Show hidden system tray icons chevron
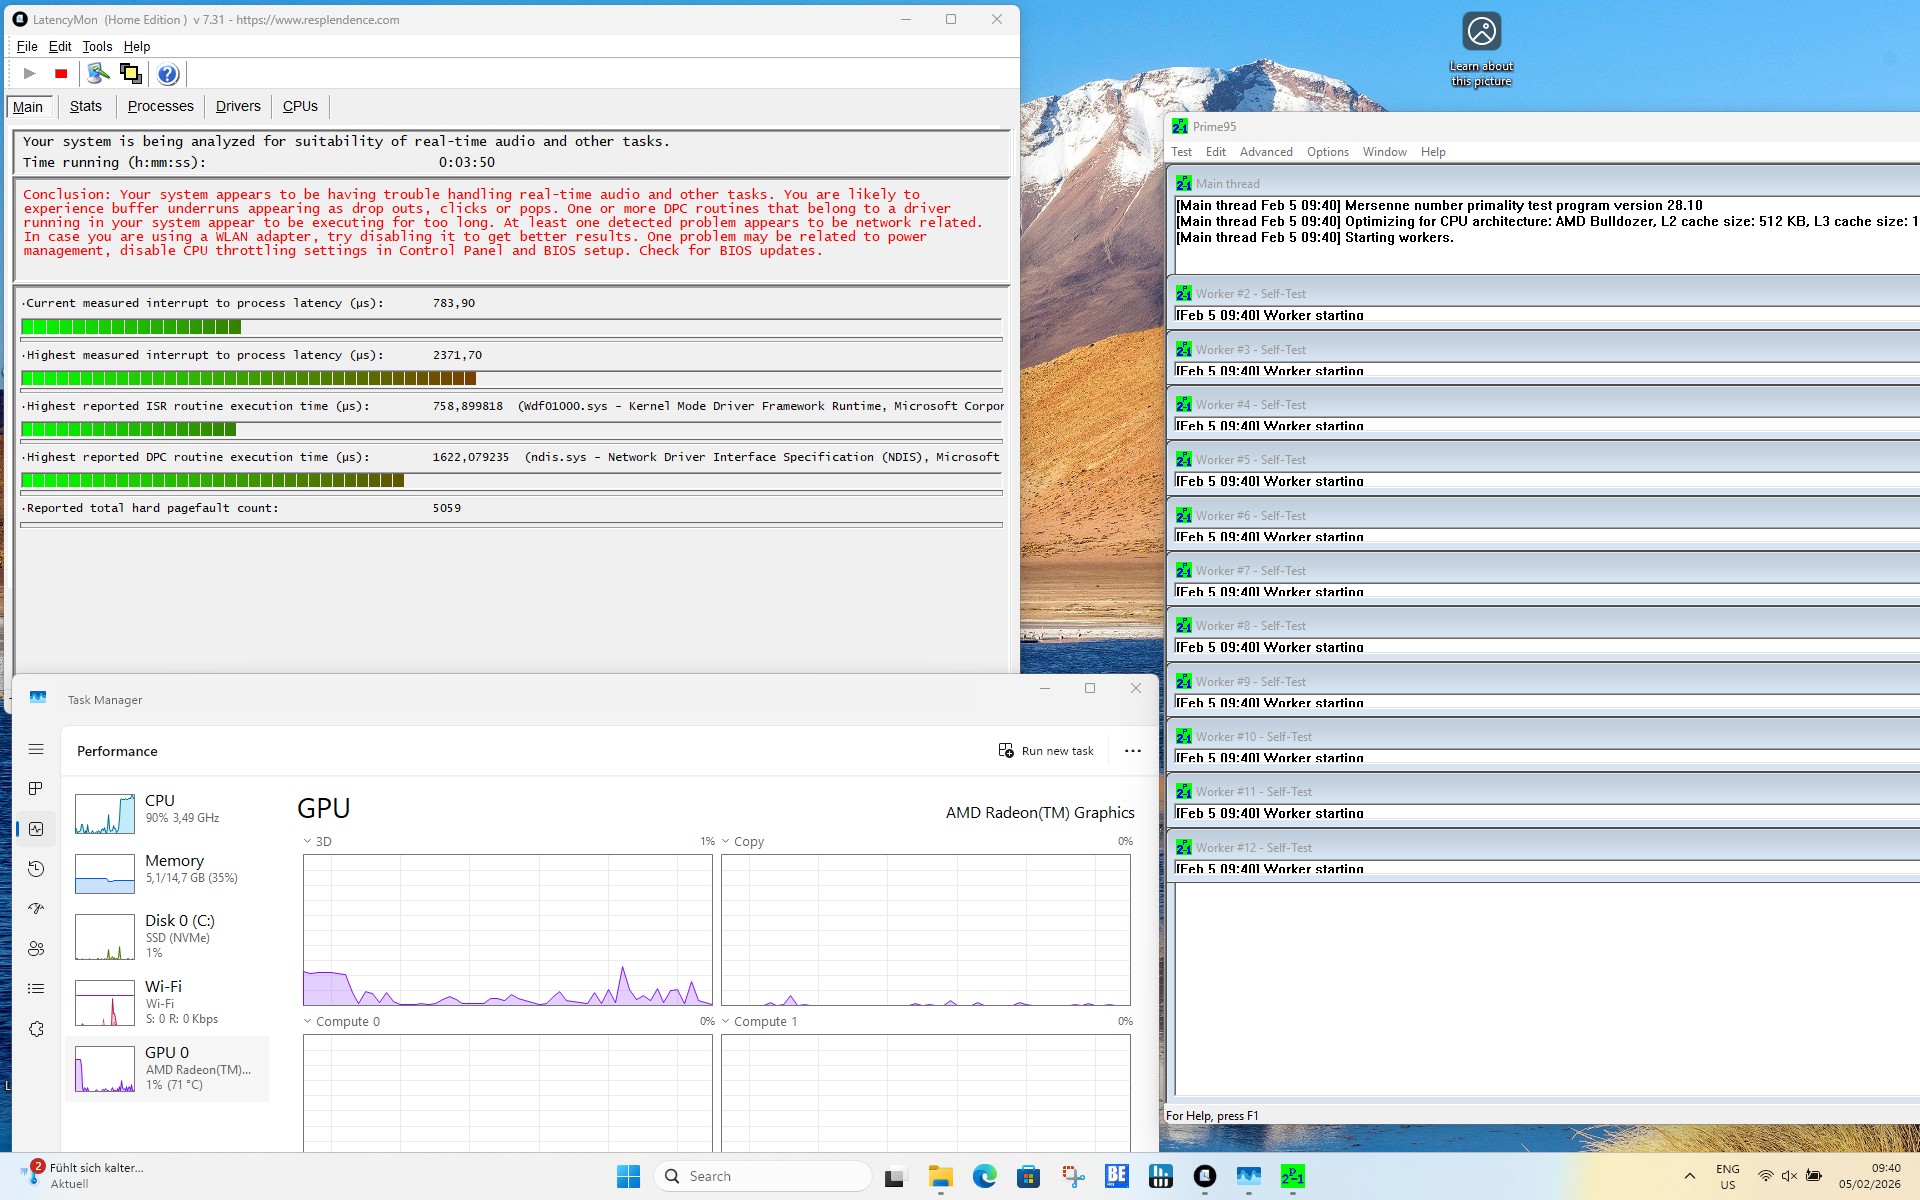The image size is (1920, 1200). click(1689, 1176)
